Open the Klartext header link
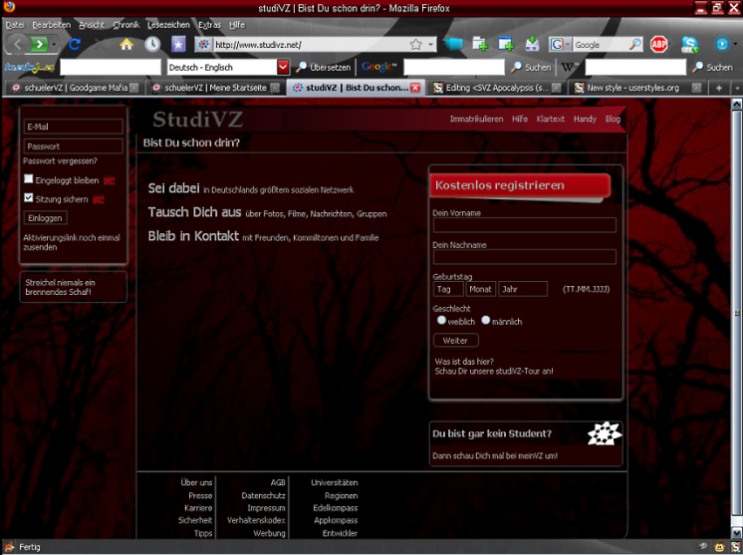This screenshot has width=743, height=555. [x=550, y=119]
